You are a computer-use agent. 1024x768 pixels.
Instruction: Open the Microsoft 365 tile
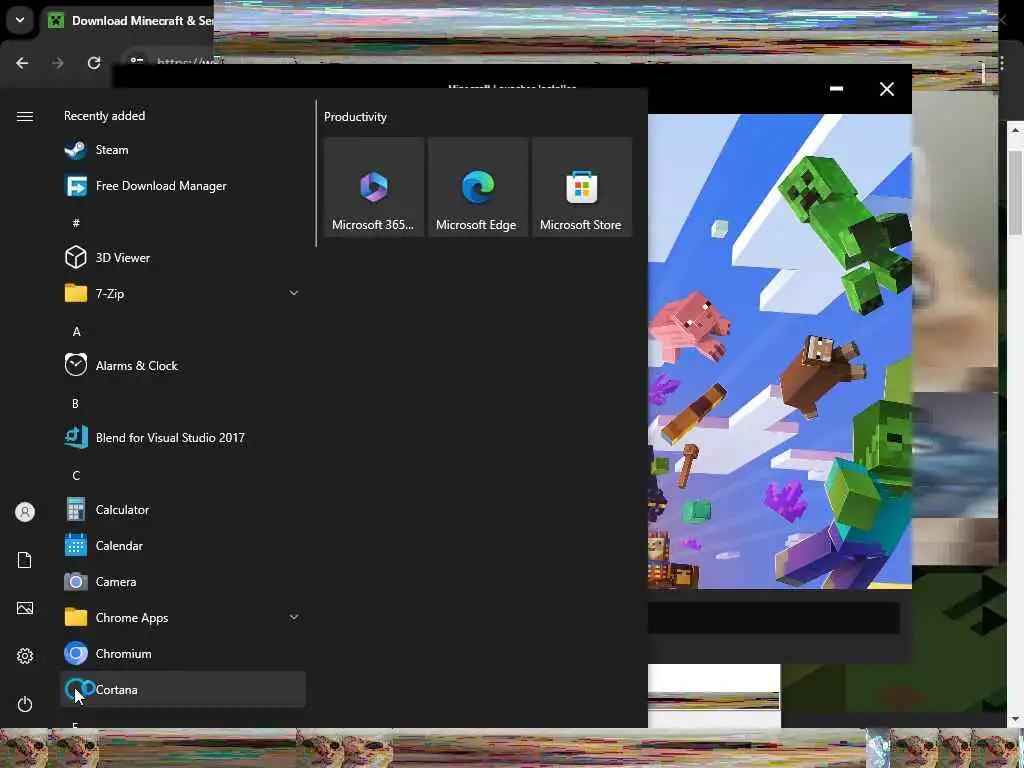(374, 187)
